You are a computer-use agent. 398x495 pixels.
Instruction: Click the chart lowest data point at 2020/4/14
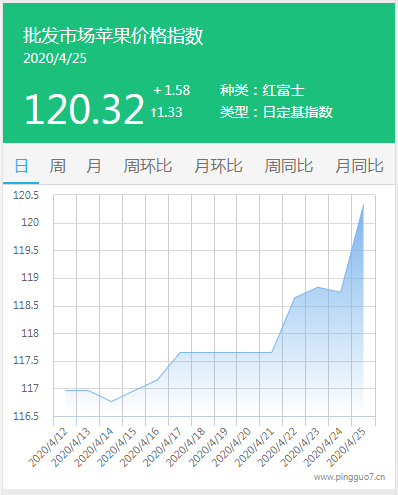(111, 401)
